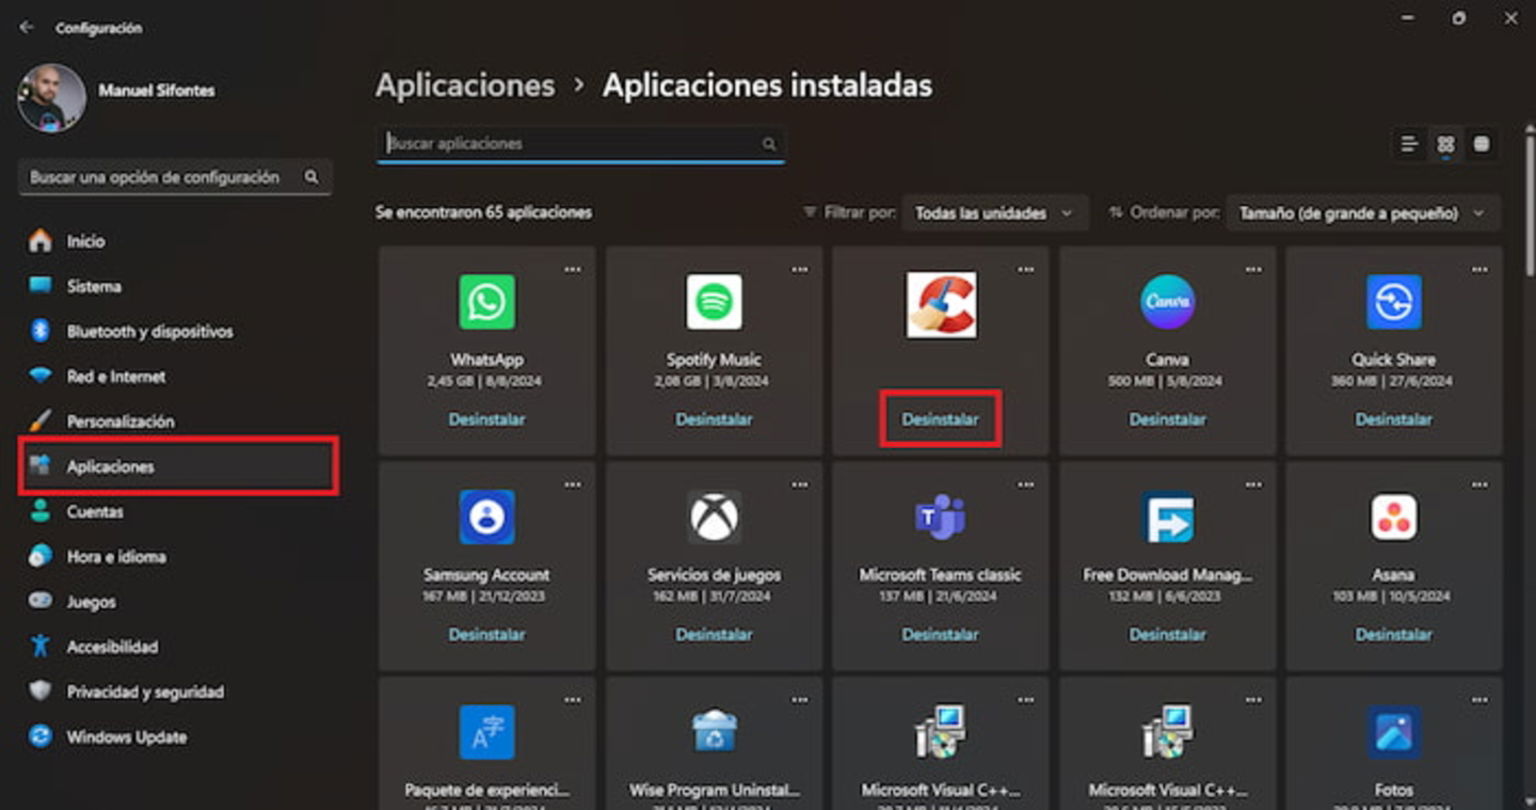
Task: Select Aplicaciones in the sidebar
Action: coord(177,466)
